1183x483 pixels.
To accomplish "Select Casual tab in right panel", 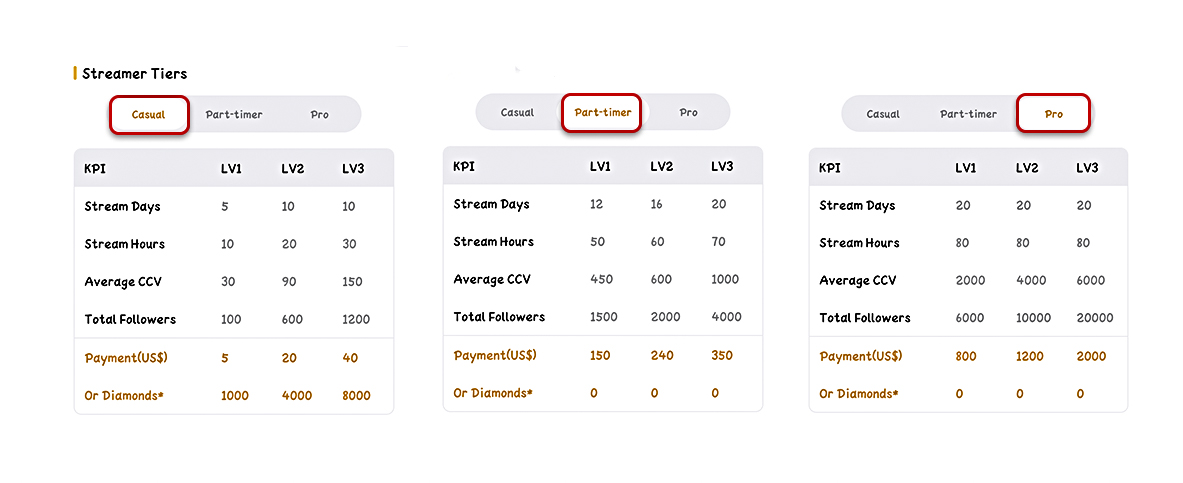I will point(883,114).
